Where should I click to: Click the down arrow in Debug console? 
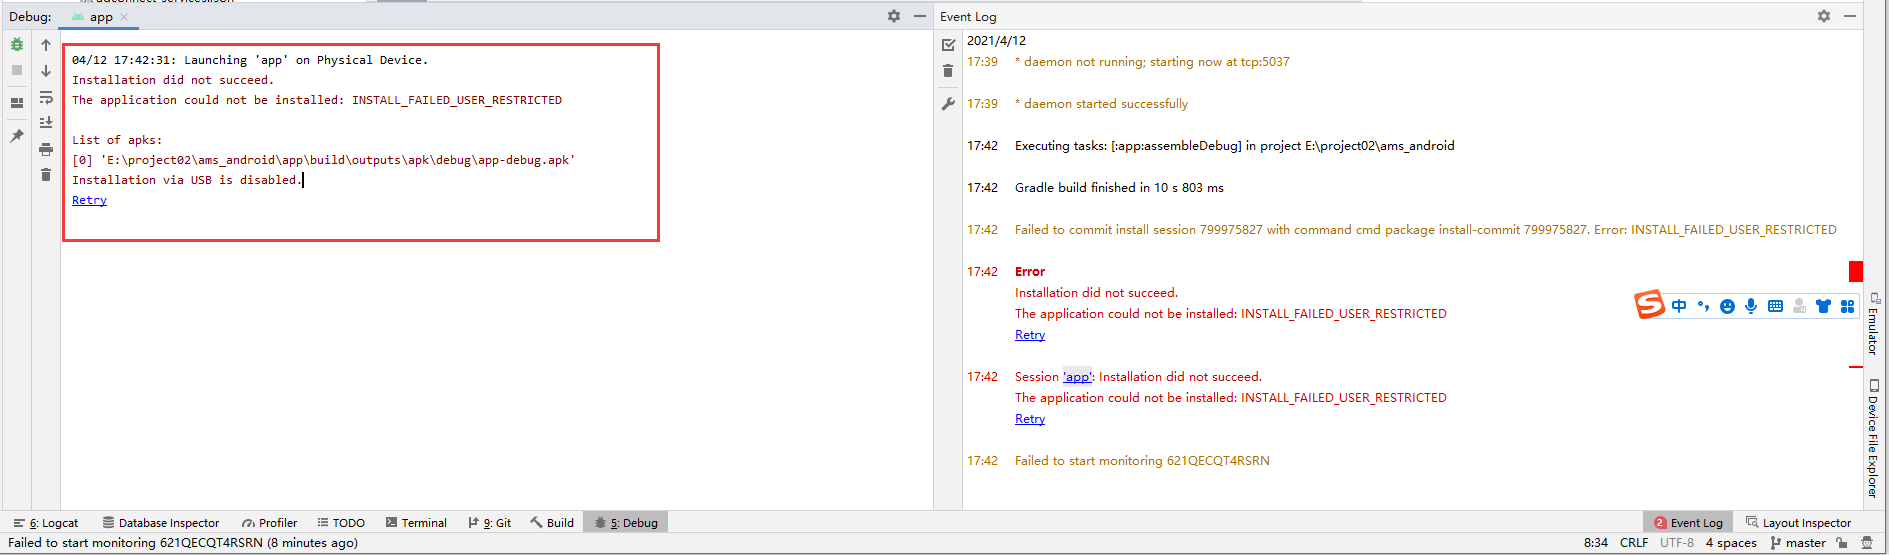pos(46,70)
